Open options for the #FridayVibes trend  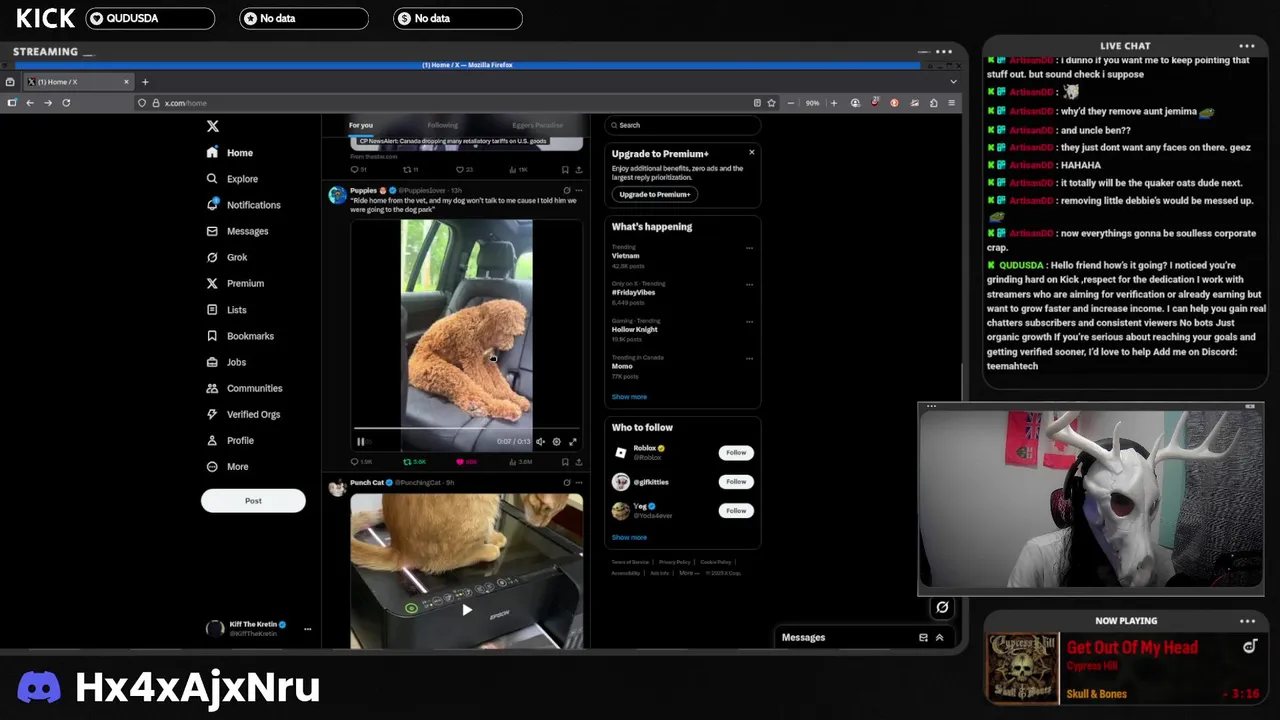pyautogui.click(x=749, y=285)
